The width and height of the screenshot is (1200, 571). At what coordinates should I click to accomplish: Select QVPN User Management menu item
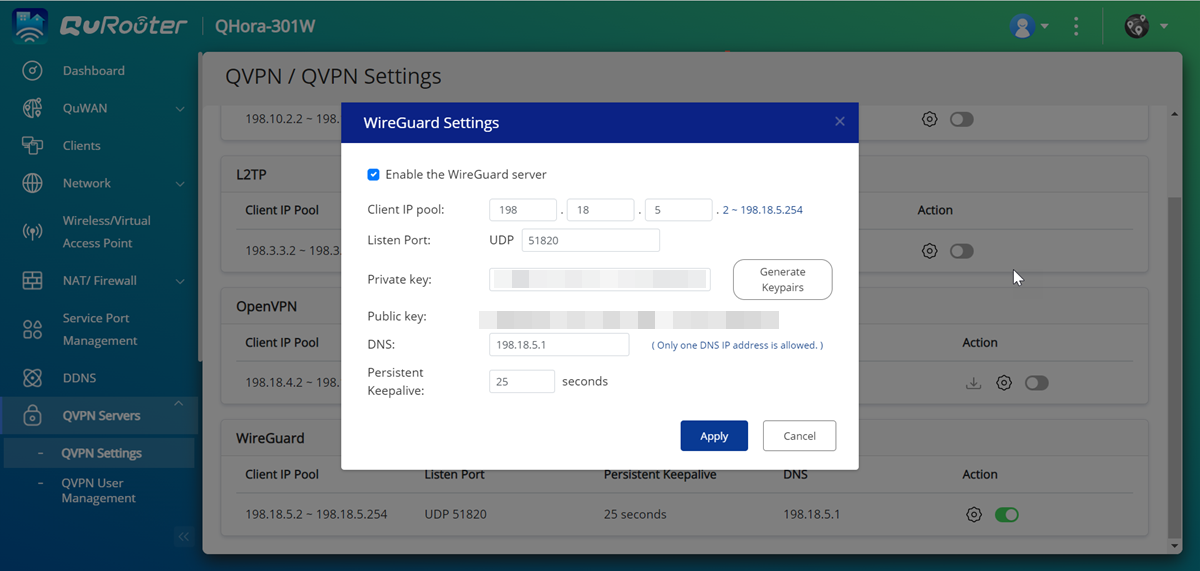coord(98,490)
